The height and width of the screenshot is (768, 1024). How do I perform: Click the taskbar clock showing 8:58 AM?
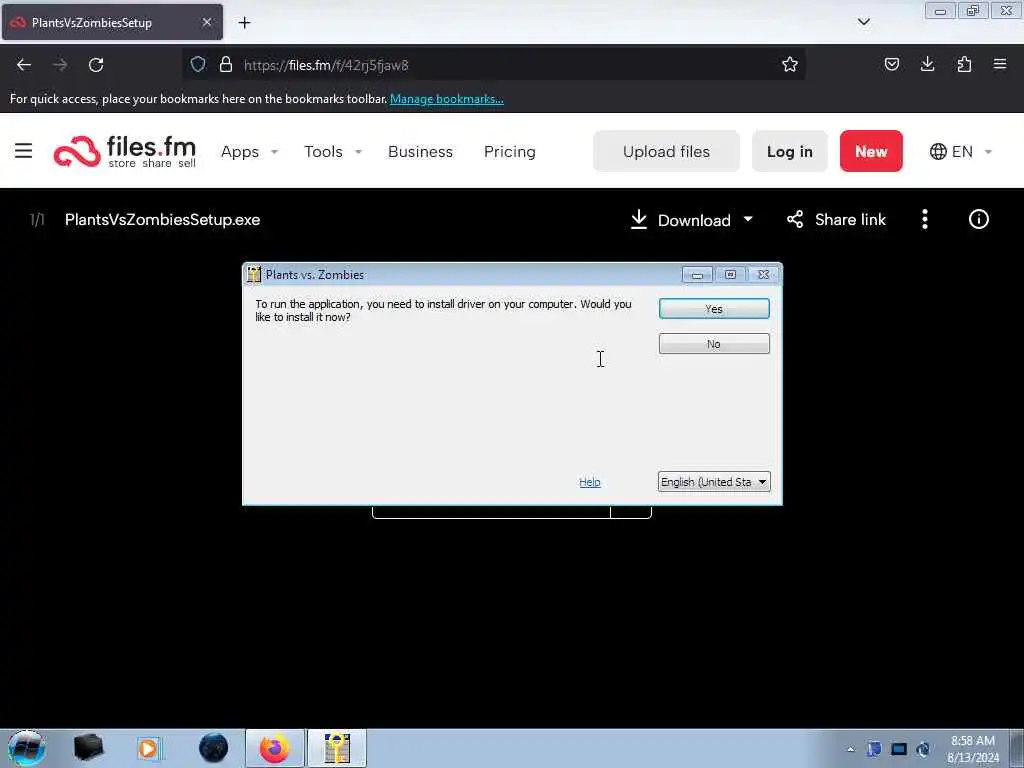point(973,749)
